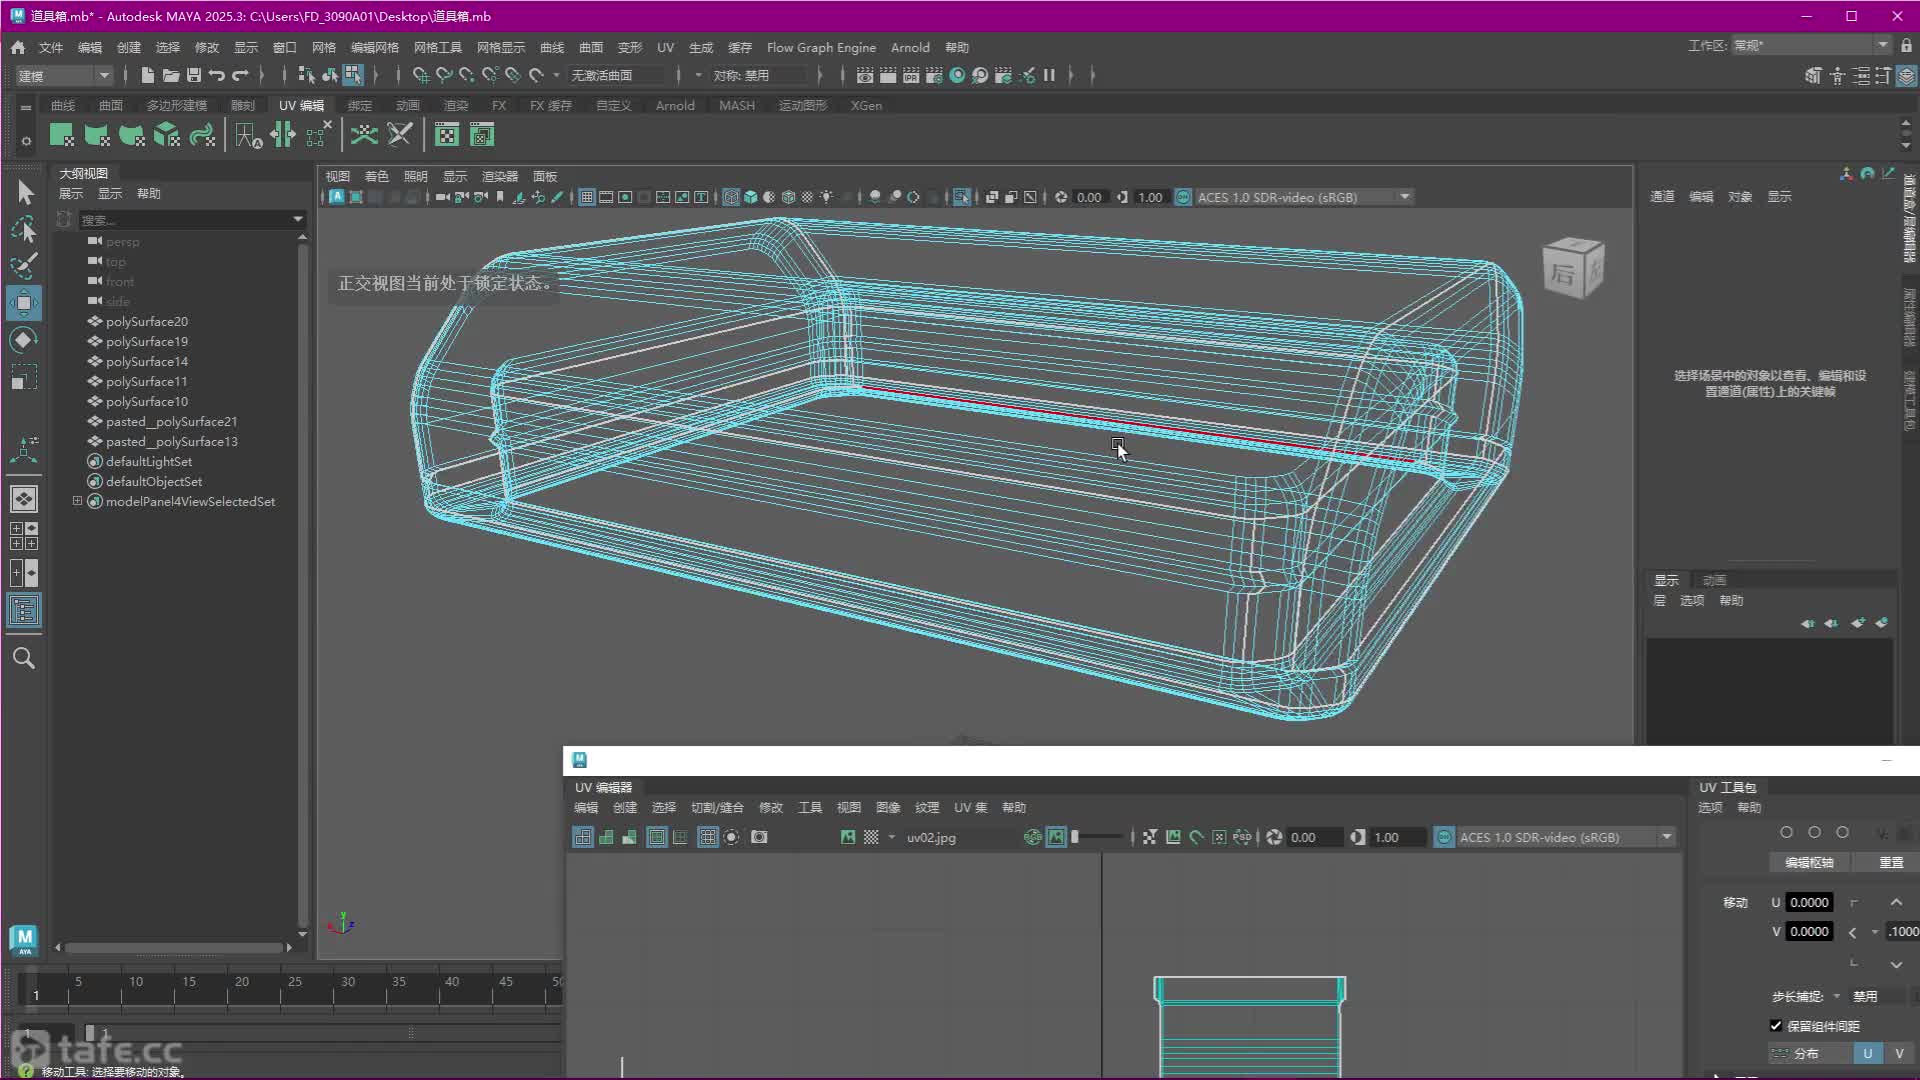This screenshot has width=1920, height=1080.
Task: Open the 编辑网格 menu
Action: [x=374, y=47]
